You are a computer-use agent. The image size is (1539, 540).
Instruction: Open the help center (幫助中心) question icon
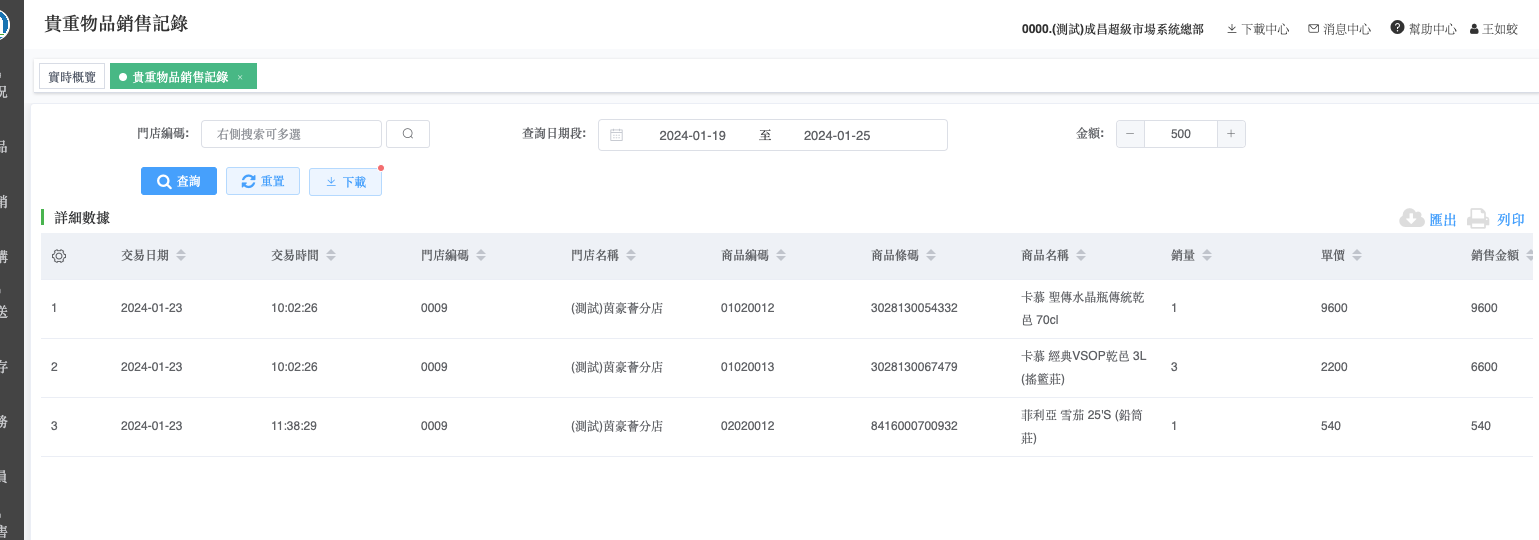(1397, 28)
